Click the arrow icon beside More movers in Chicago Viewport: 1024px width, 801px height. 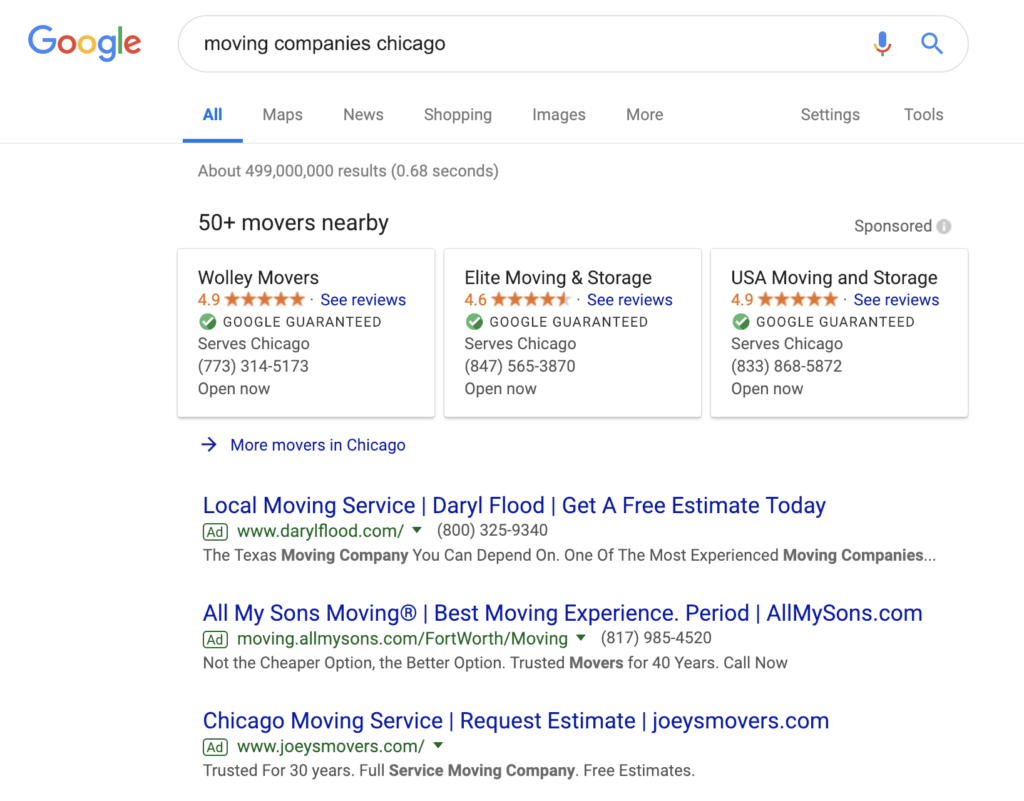click(x=209, y=445)
